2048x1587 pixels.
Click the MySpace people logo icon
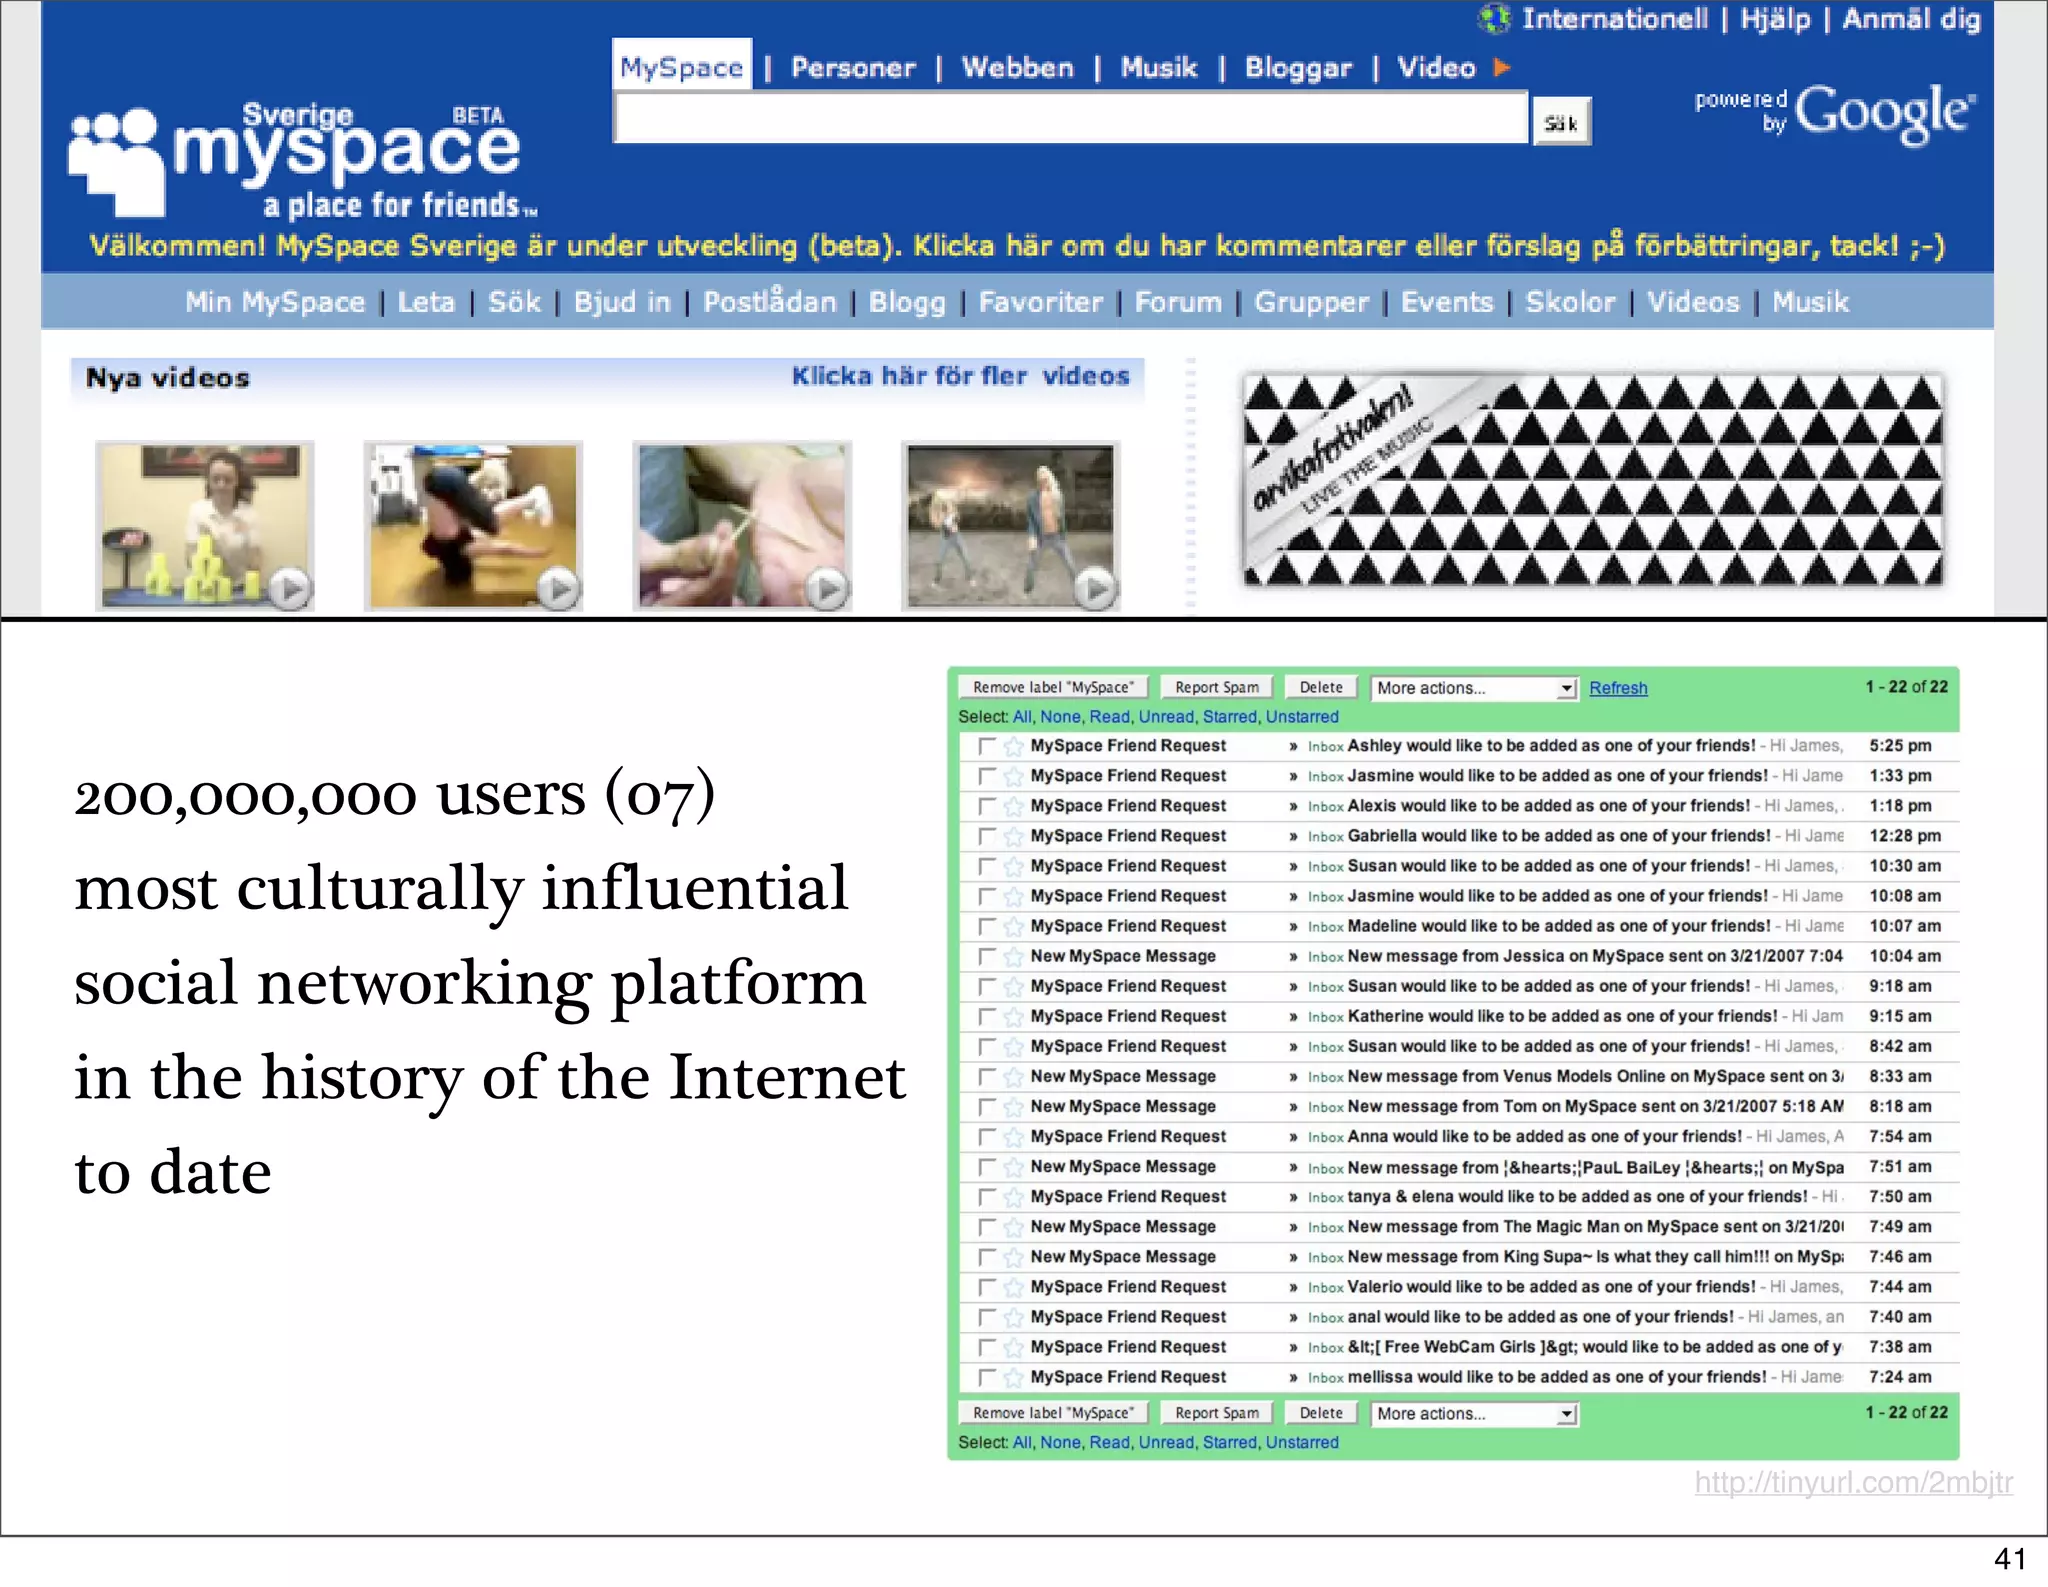[115, 162]
